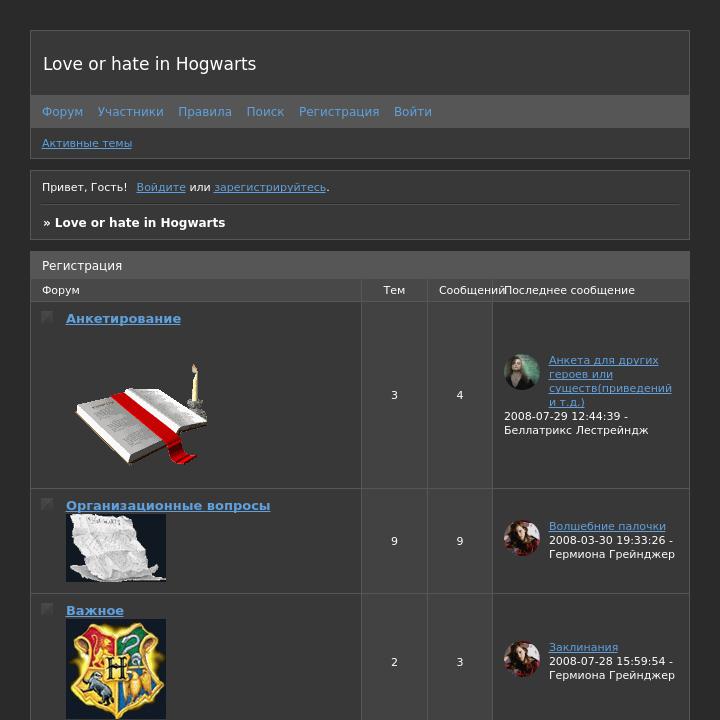The height and width of the screenshot is (720, 720).
Task: Click the breadcrumb » Love or hate in Hogwarts
Action: click(134, 223)
